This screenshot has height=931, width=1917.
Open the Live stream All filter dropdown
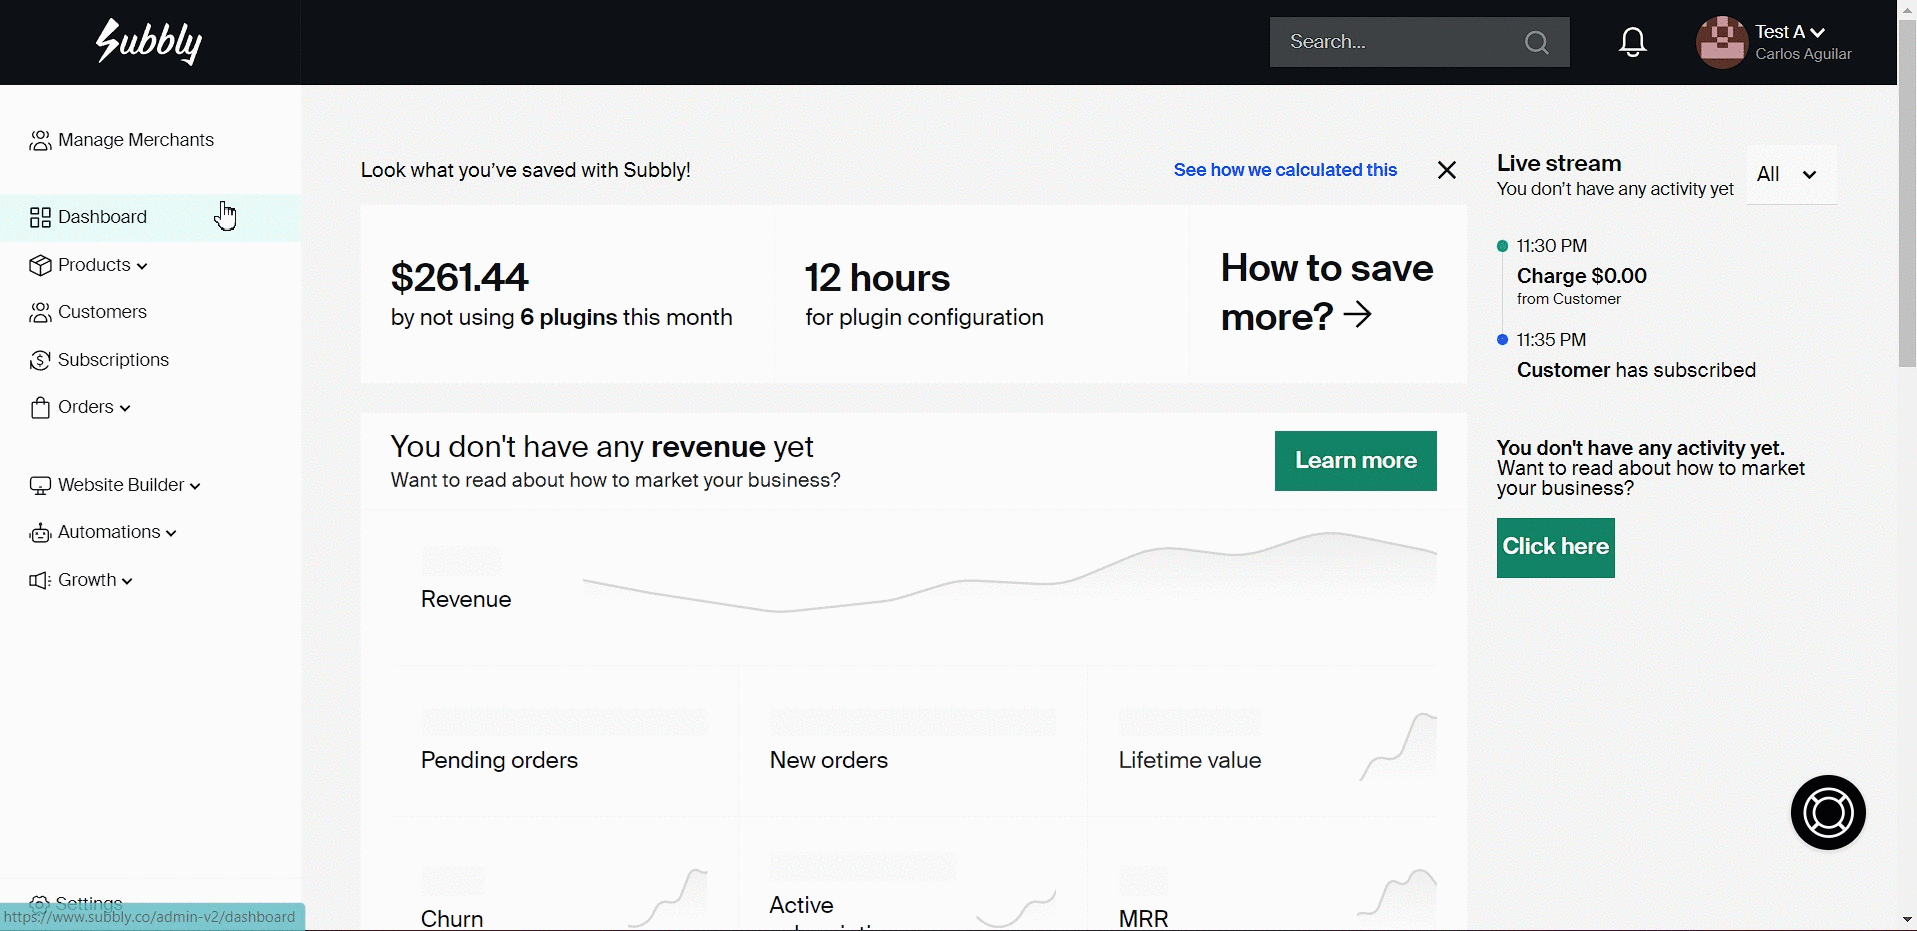[1791, 175]
